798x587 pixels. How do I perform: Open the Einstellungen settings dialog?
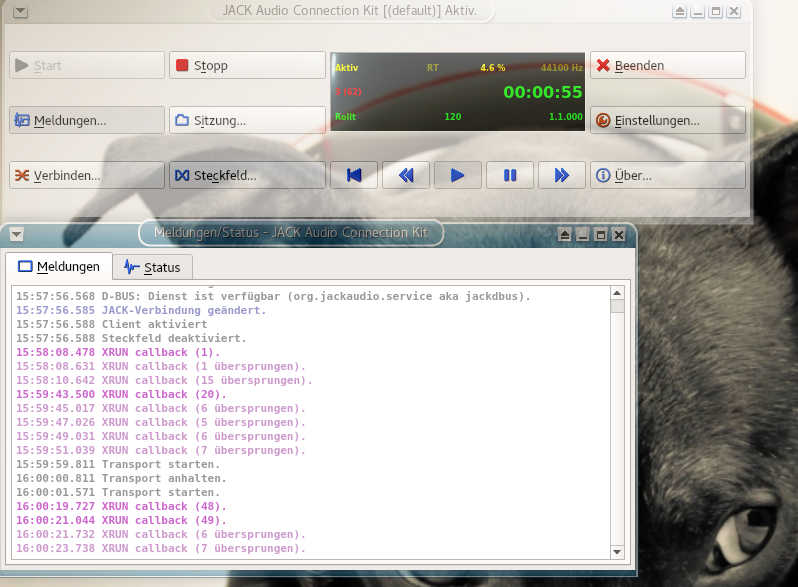[x=667, y=120]
